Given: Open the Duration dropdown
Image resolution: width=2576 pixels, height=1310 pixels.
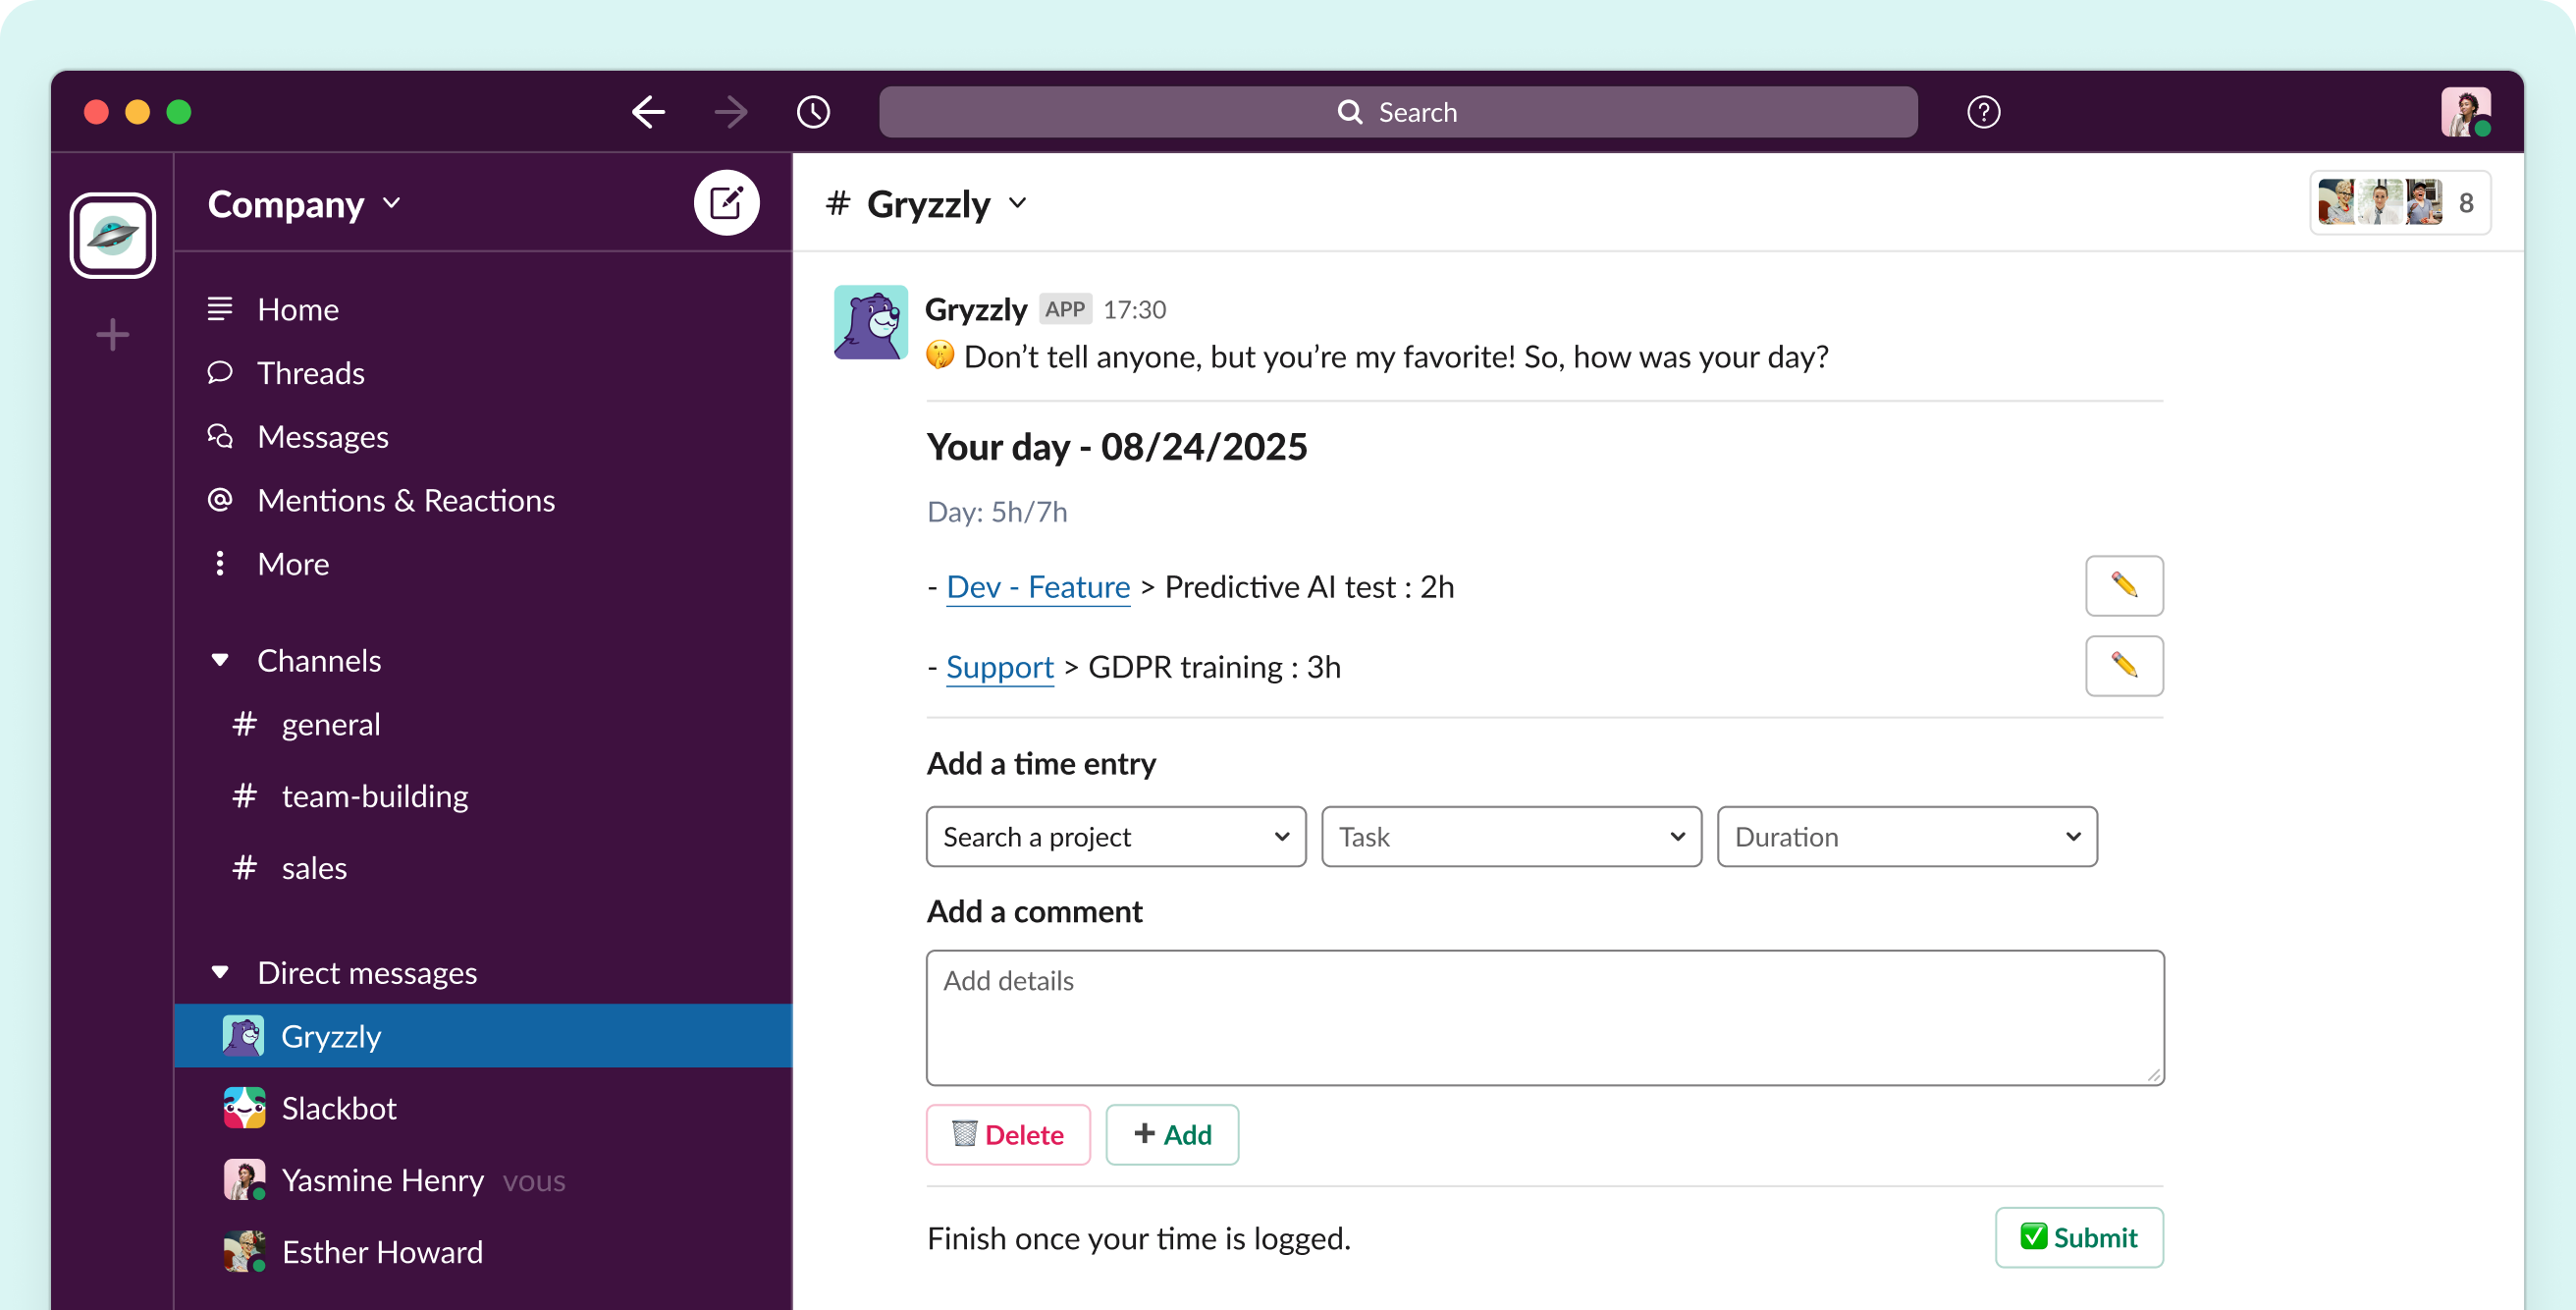Looking at the screenshot, I should click(x=1907, y=837).
